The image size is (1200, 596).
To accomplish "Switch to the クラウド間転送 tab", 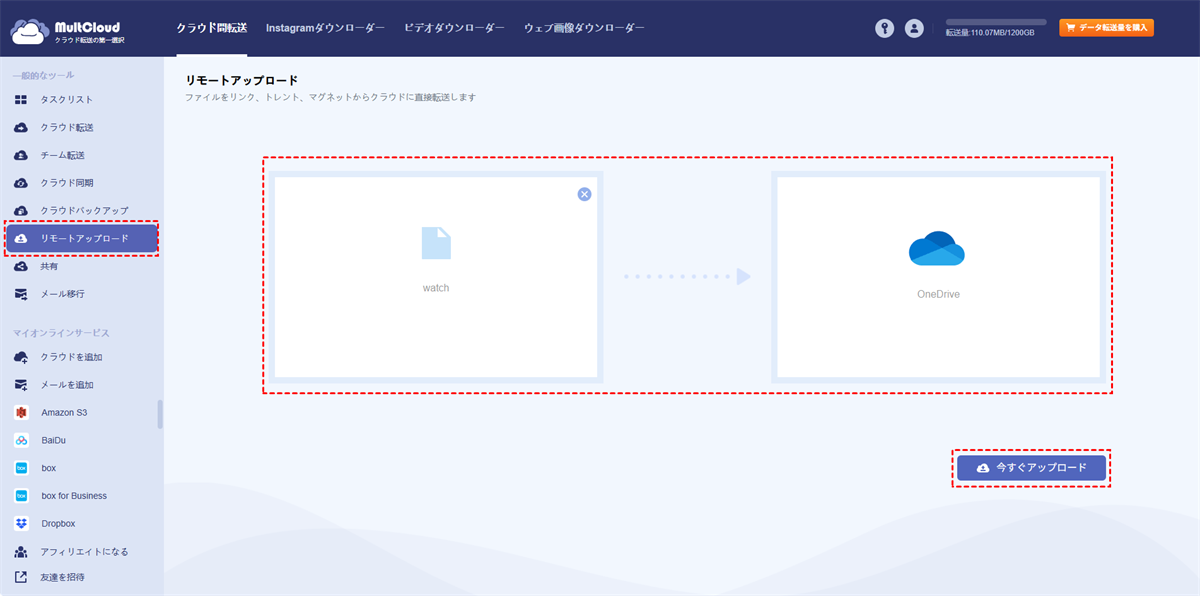I will [x=211, y=29].
